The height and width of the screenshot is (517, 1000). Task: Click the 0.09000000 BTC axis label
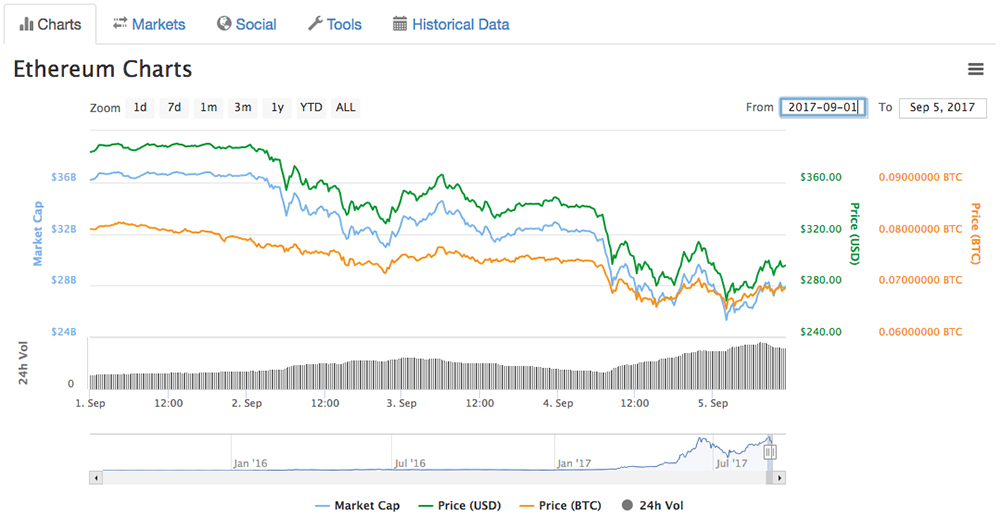pos(920,177)
